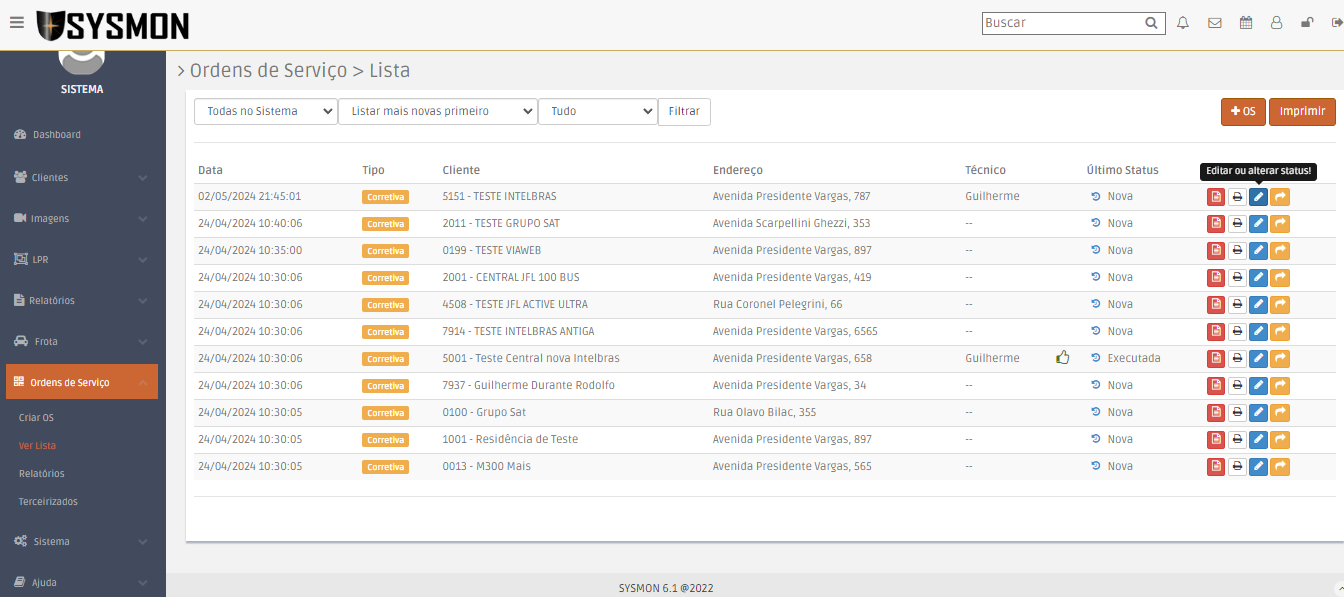The image size is (1344, 597).
Task: Open Criar OS in the sidebar
Action: (36, 418)
